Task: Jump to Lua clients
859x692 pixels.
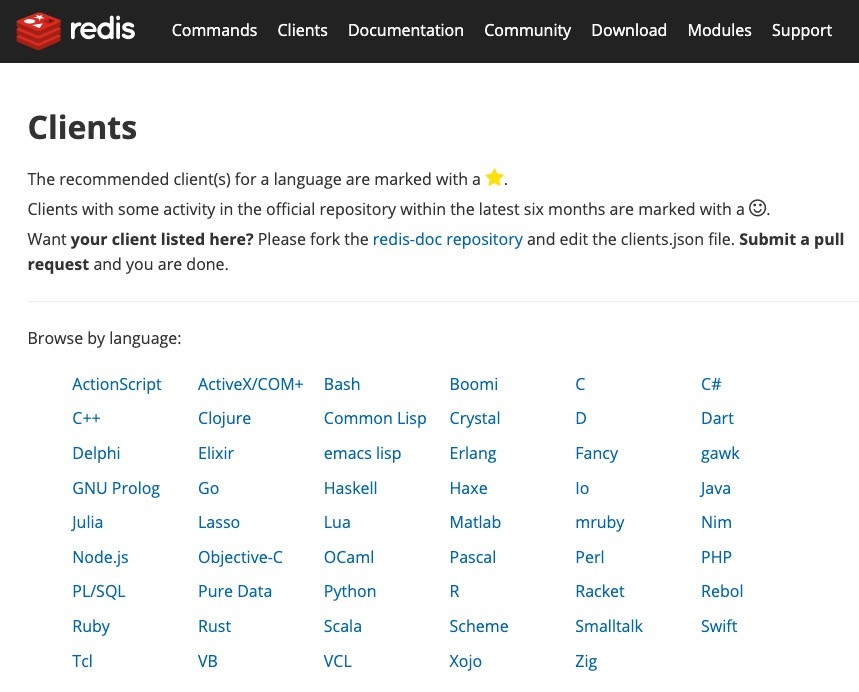Action: [337, 522]
